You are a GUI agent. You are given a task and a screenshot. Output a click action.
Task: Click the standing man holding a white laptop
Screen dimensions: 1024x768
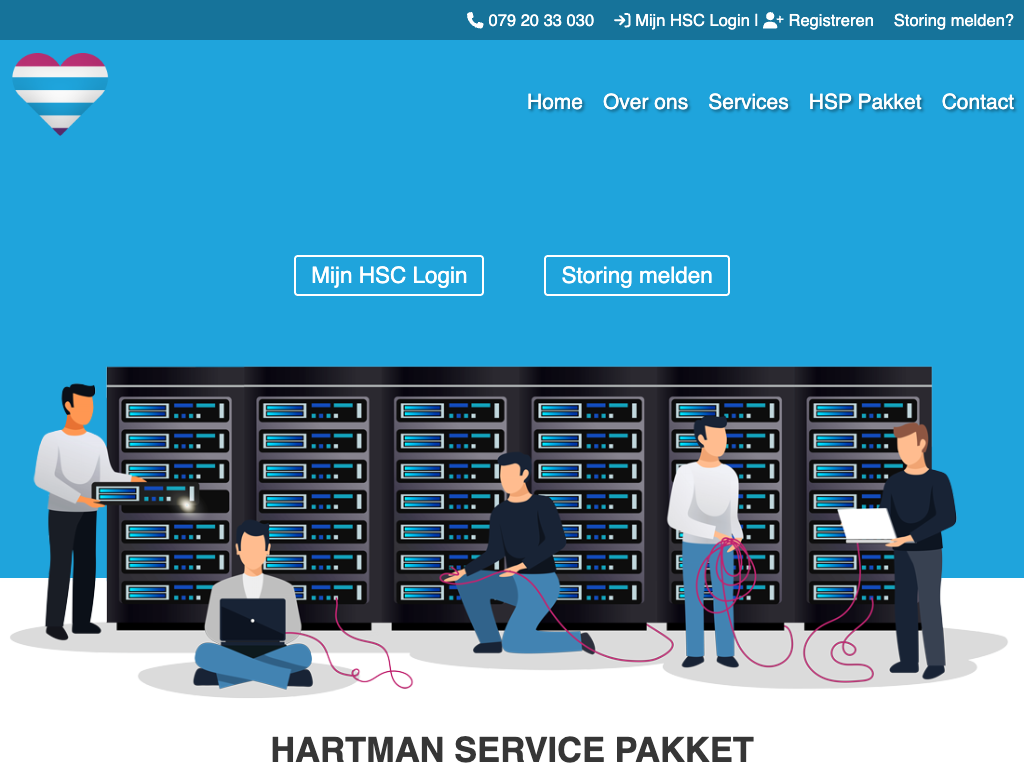click(x=915, y=540)
